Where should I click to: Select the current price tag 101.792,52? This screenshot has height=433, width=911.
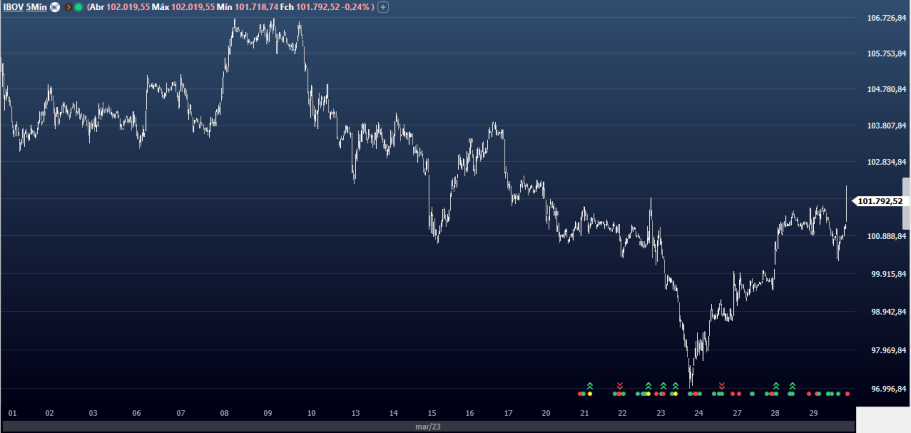point(879,201)
